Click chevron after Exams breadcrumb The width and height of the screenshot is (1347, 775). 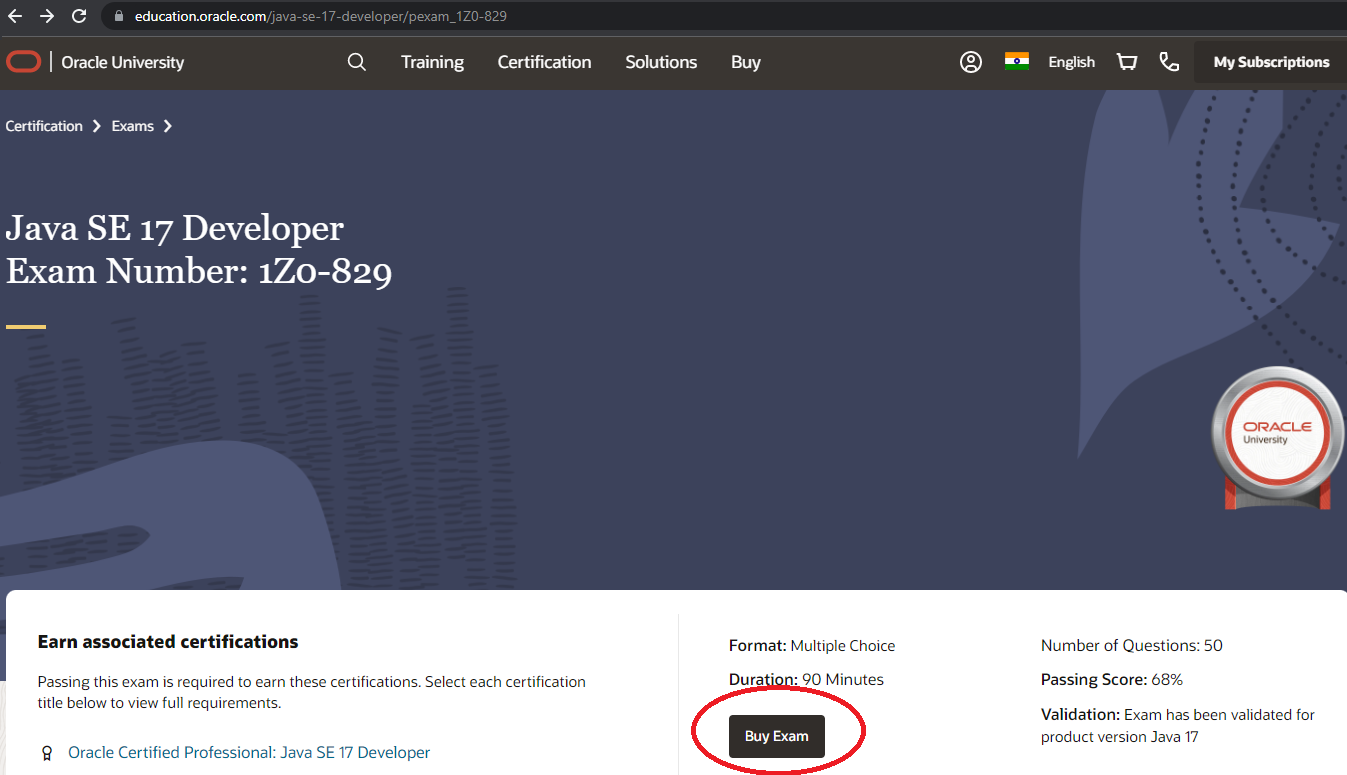[x=168, y=126]
